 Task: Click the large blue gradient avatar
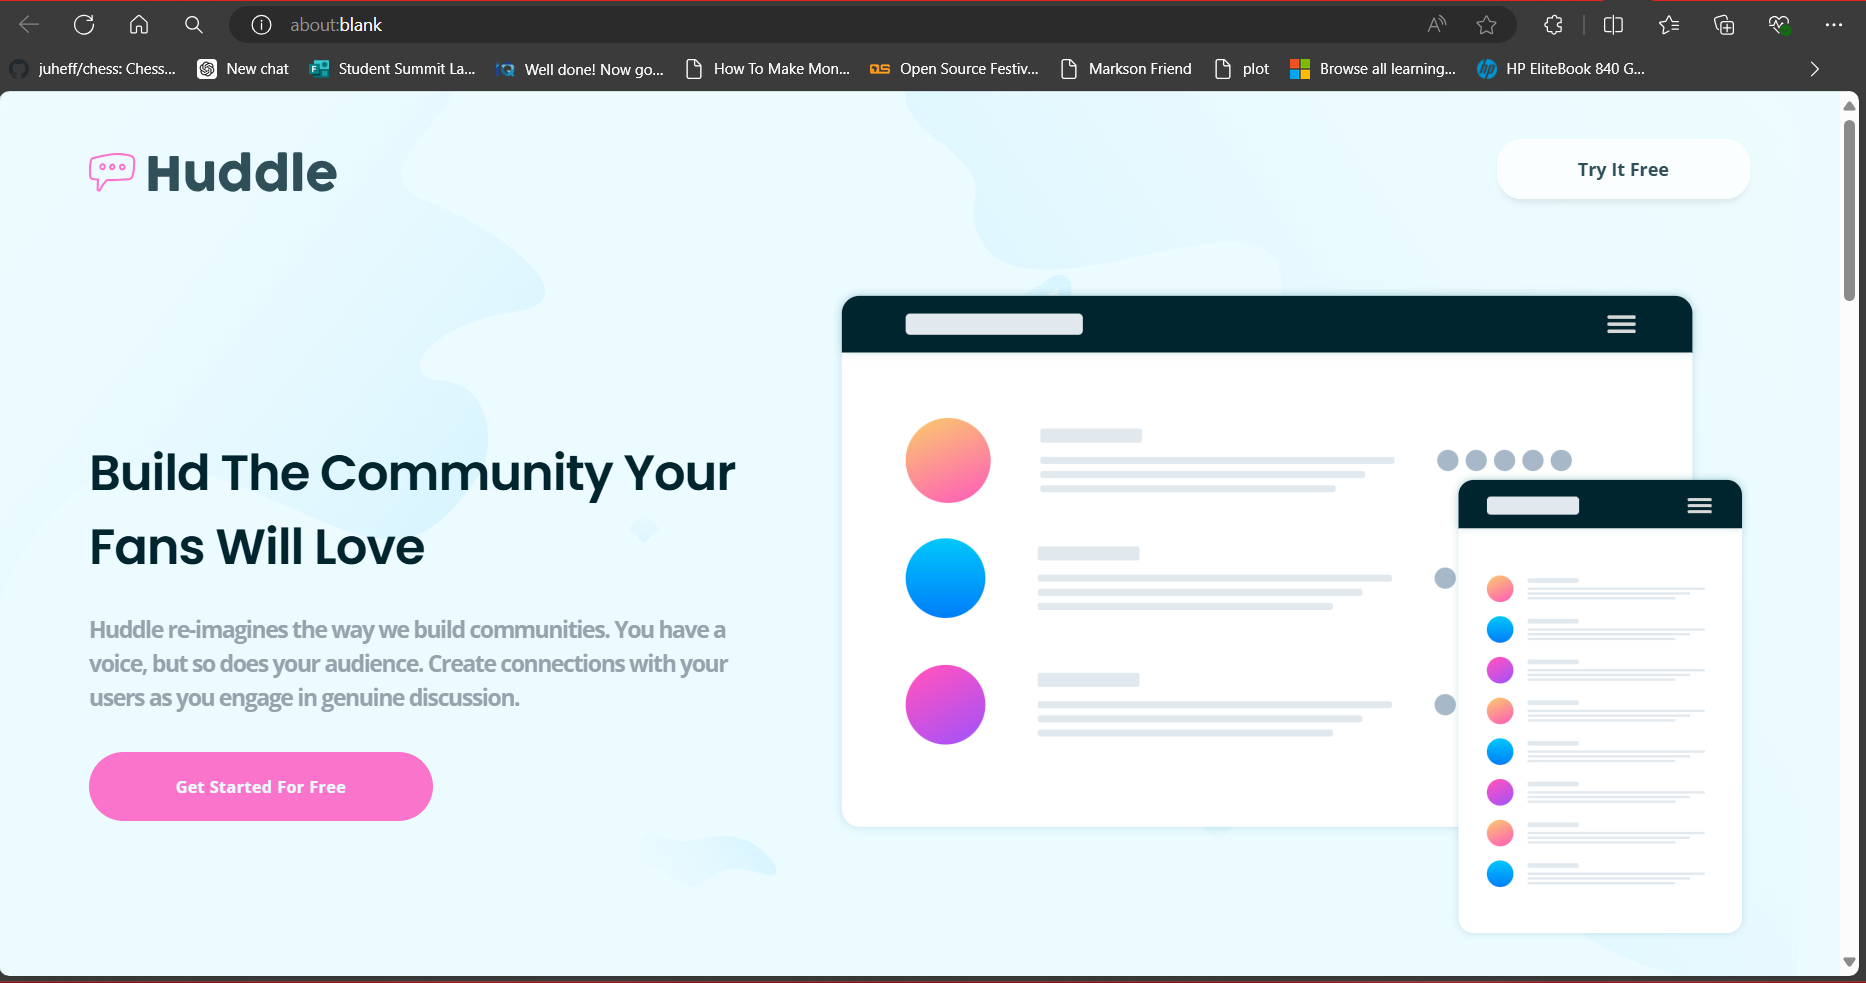click(945, 578)
